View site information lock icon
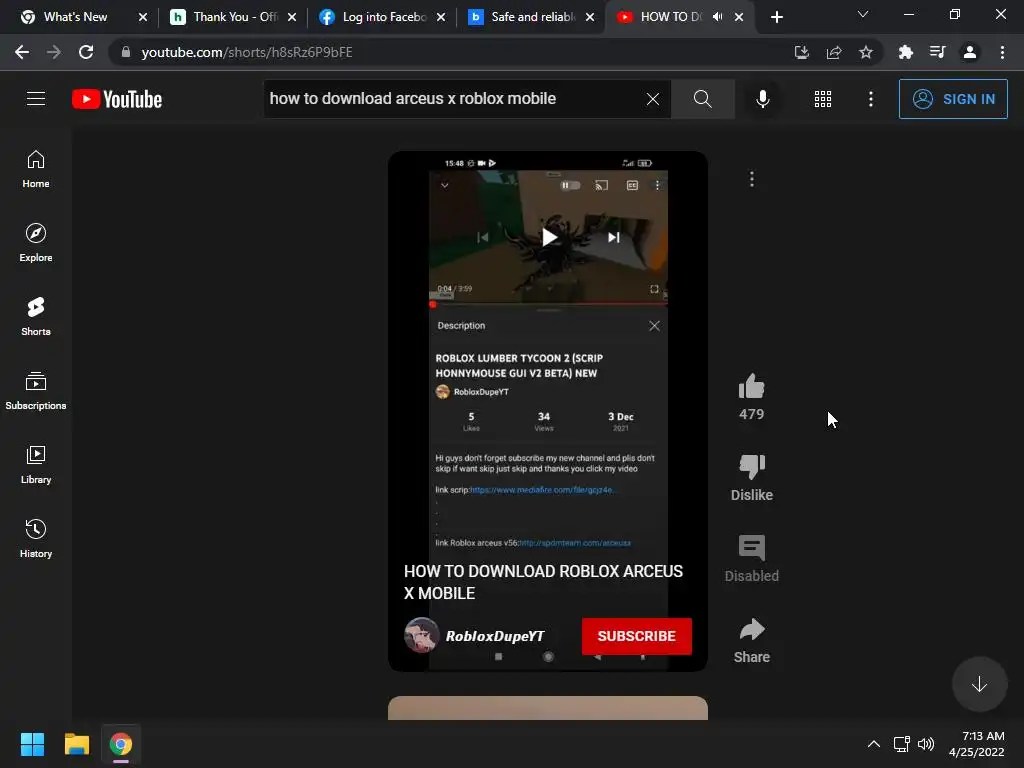 click(126, 52)
